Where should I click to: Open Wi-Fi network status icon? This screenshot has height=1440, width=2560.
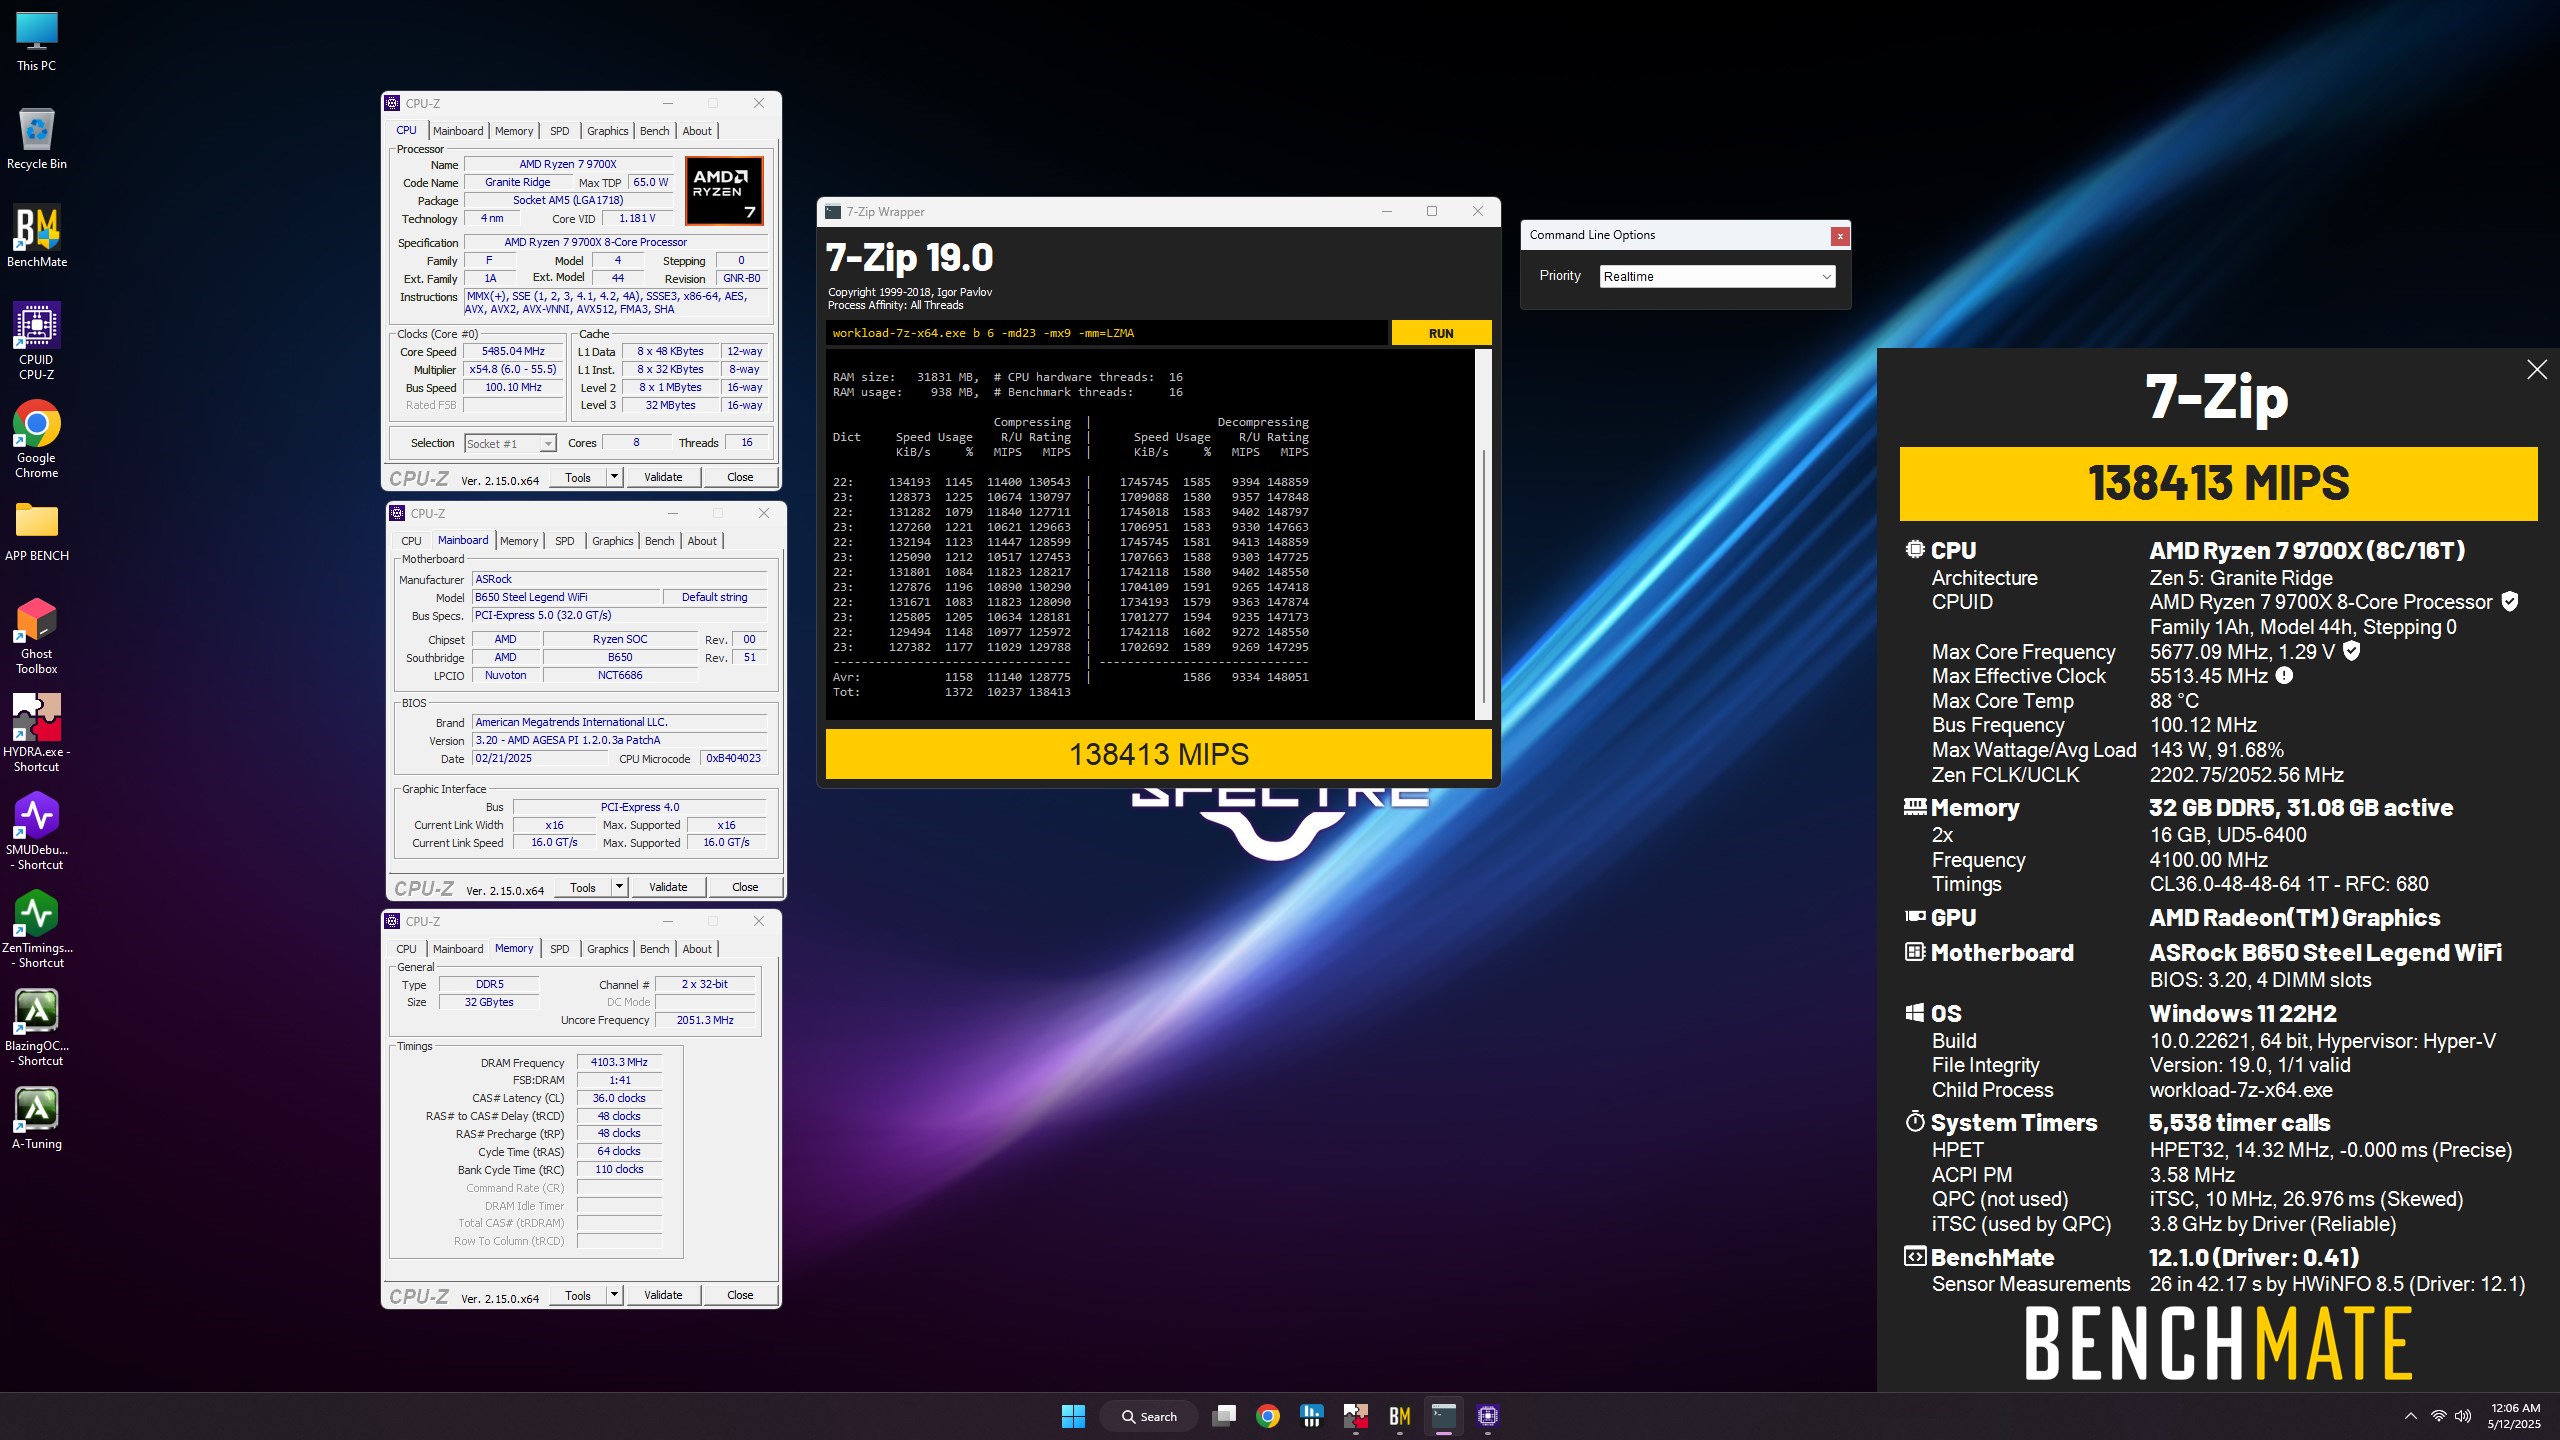pyautogui.click(x=2439, y=1416)
